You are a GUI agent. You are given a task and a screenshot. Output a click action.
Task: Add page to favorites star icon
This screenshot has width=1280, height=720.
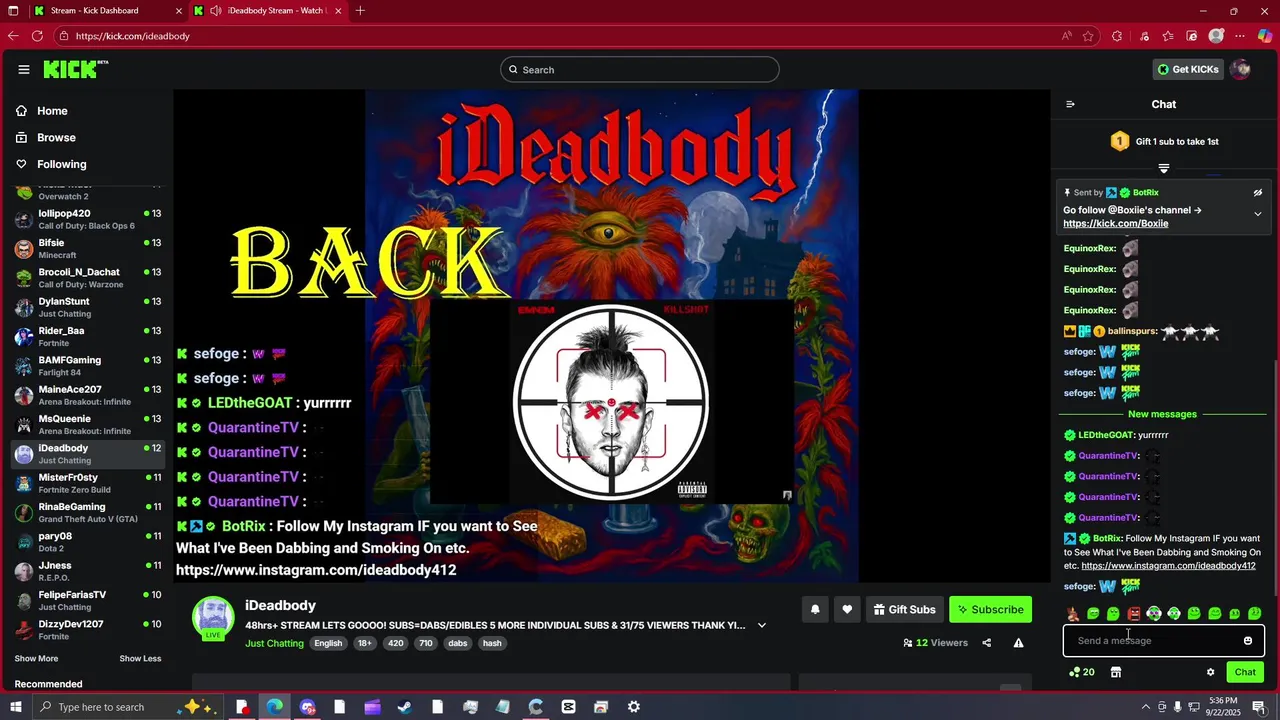[x=1088, y=36]
